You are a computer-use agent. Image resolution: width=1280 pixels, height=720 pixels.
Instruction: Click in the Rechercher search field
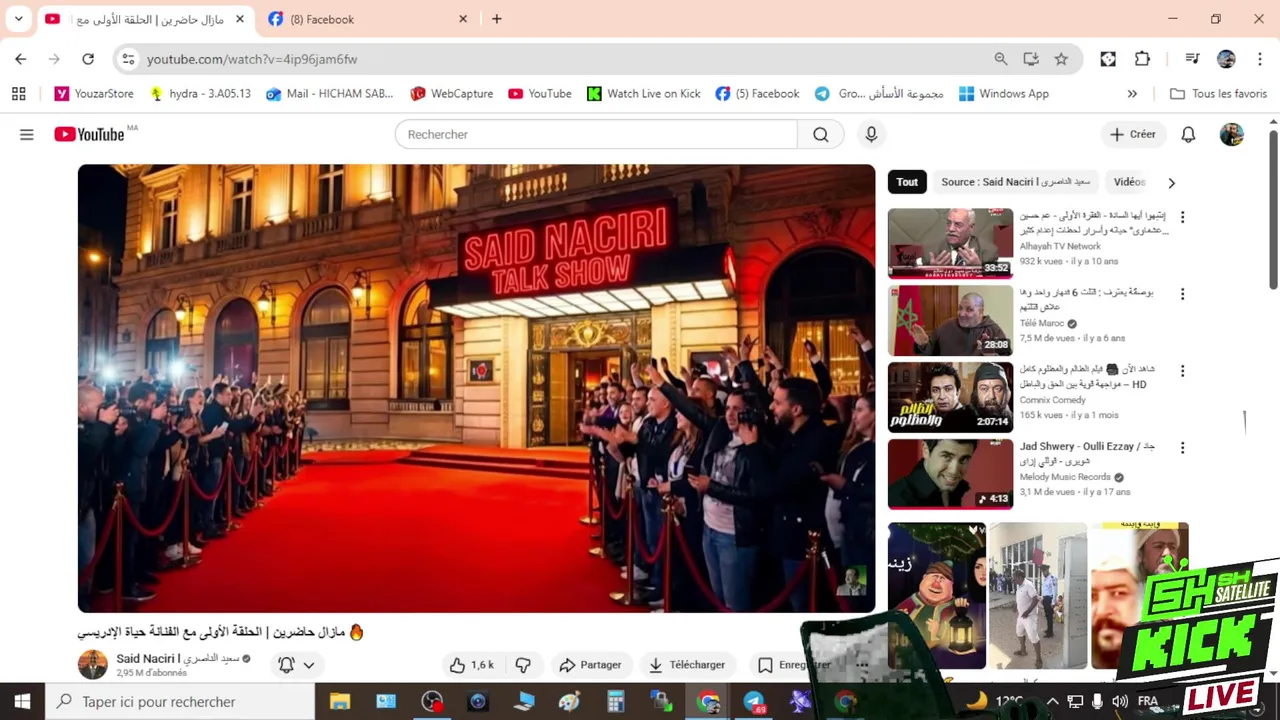596,134
